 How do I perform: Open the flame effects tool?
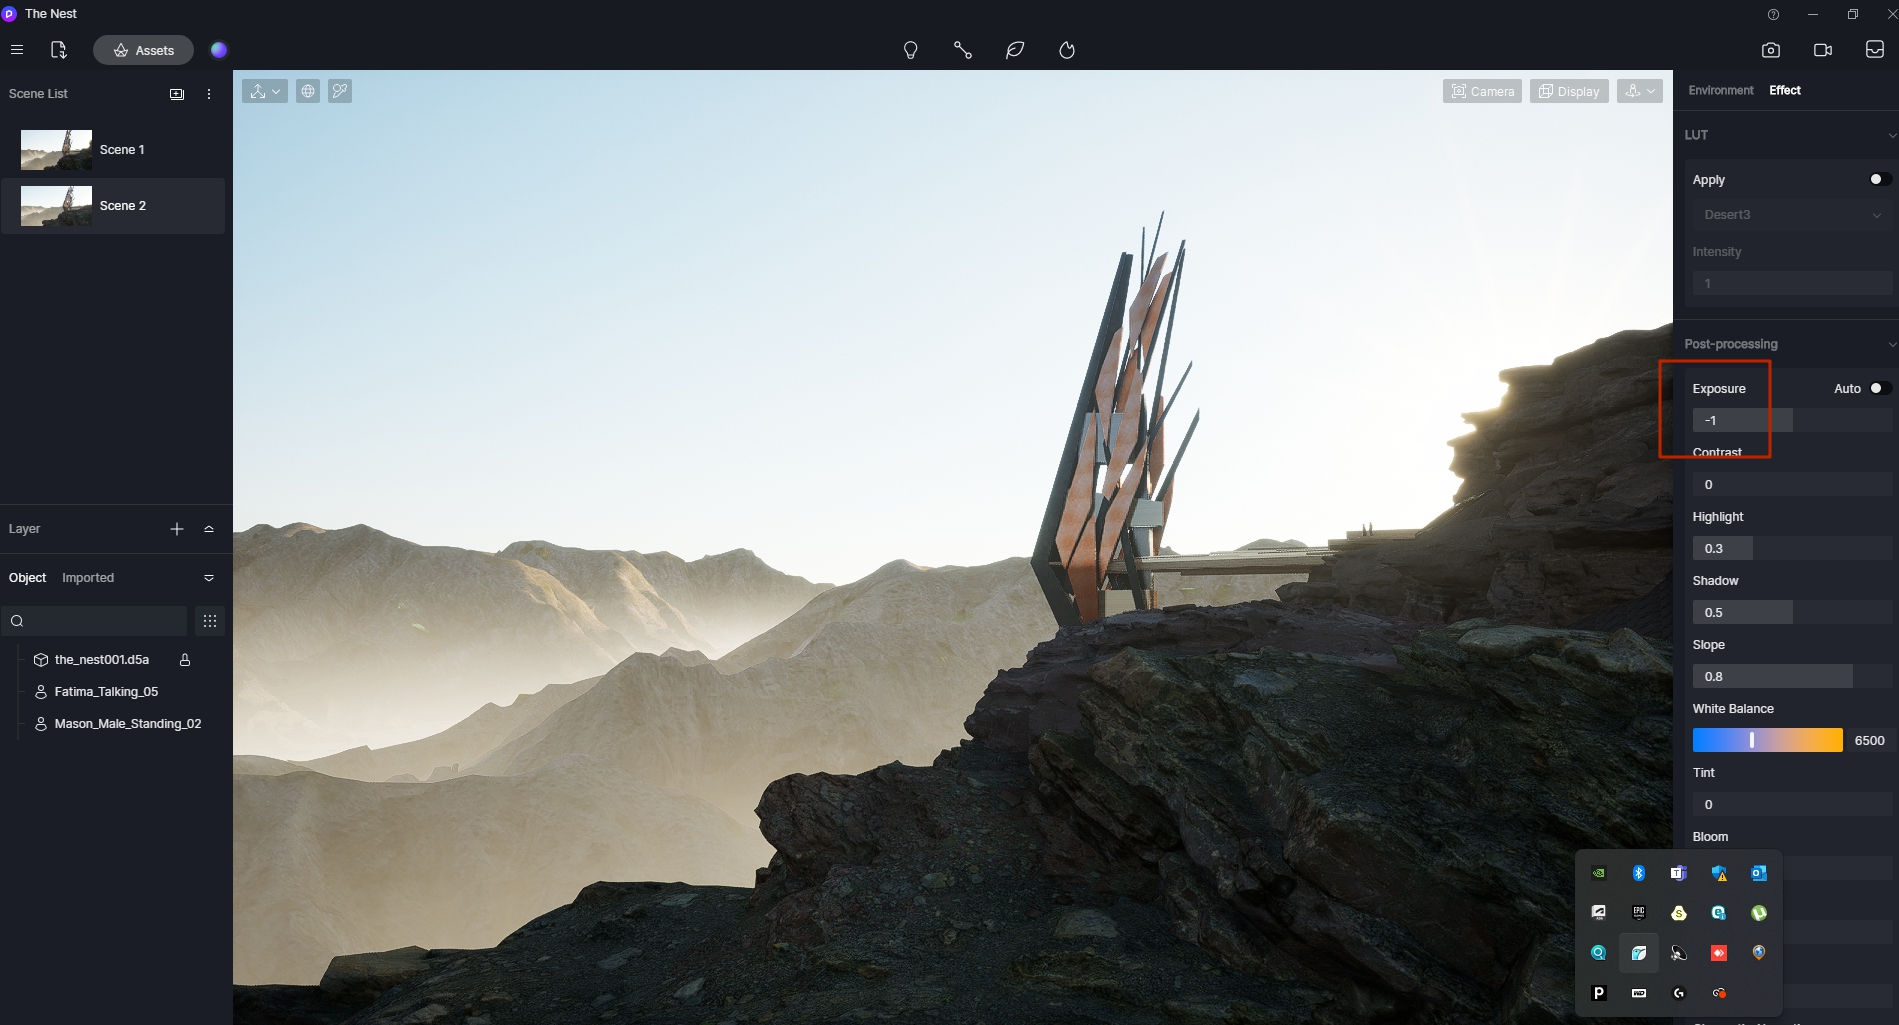(x=1067, y=50)
